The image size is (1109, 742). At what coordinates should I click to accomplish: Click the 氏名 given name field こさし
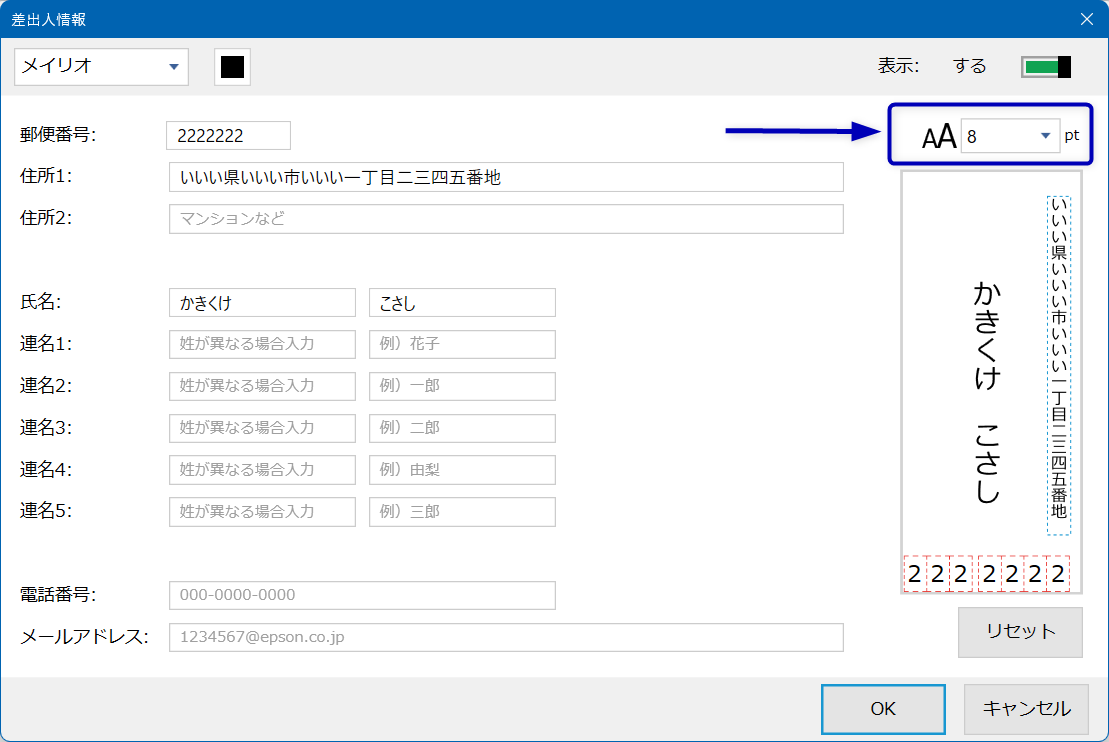pyautogui.click(x=462, y=303)
